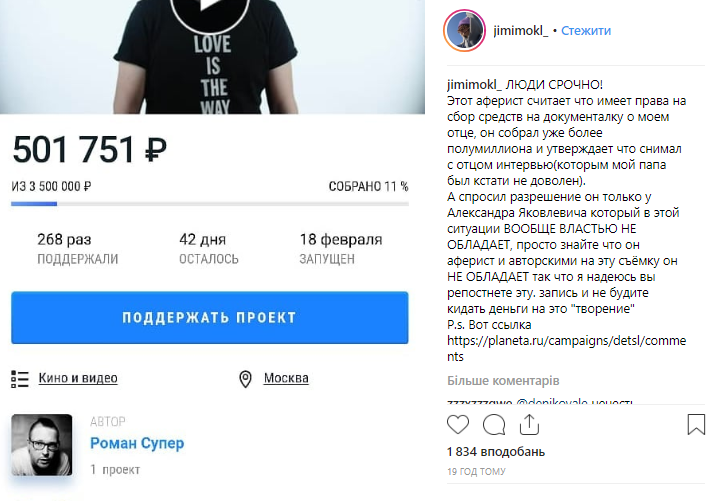Click the Поддержать проект button
709x501 pixels.
(210, 317)
